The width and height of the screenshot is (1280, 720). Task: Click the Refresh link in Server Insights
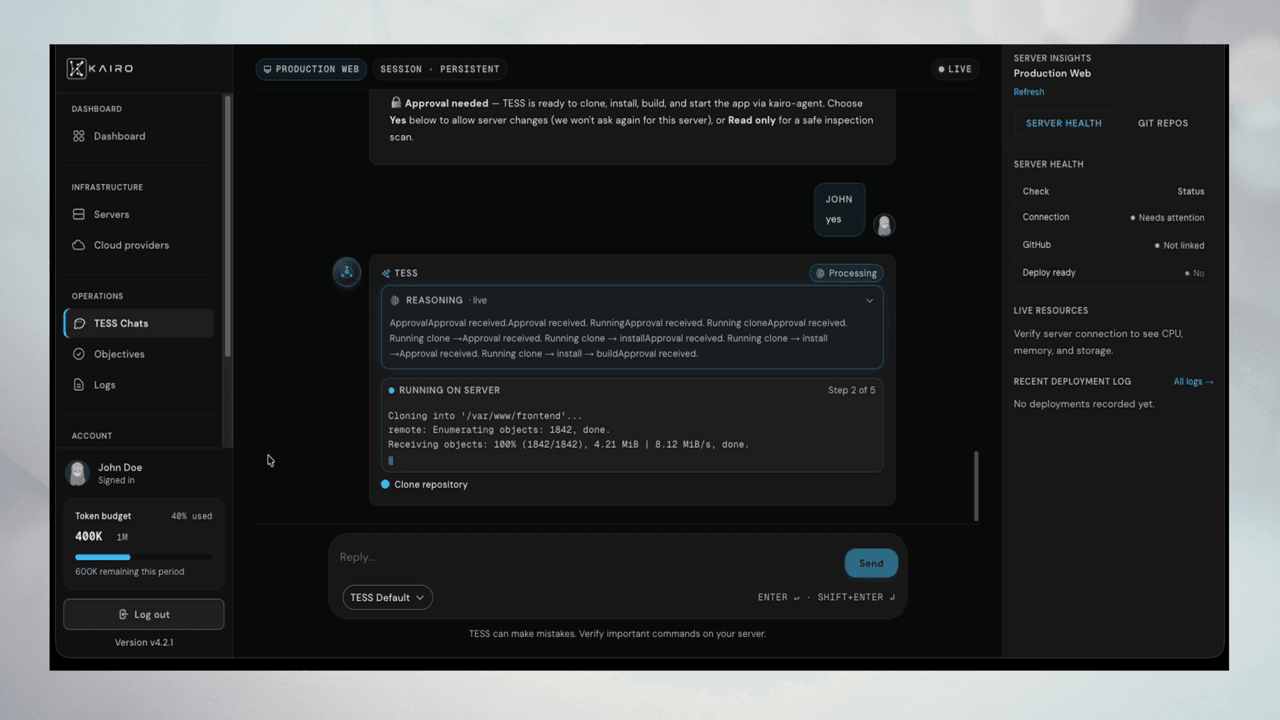pos(1029,92)
